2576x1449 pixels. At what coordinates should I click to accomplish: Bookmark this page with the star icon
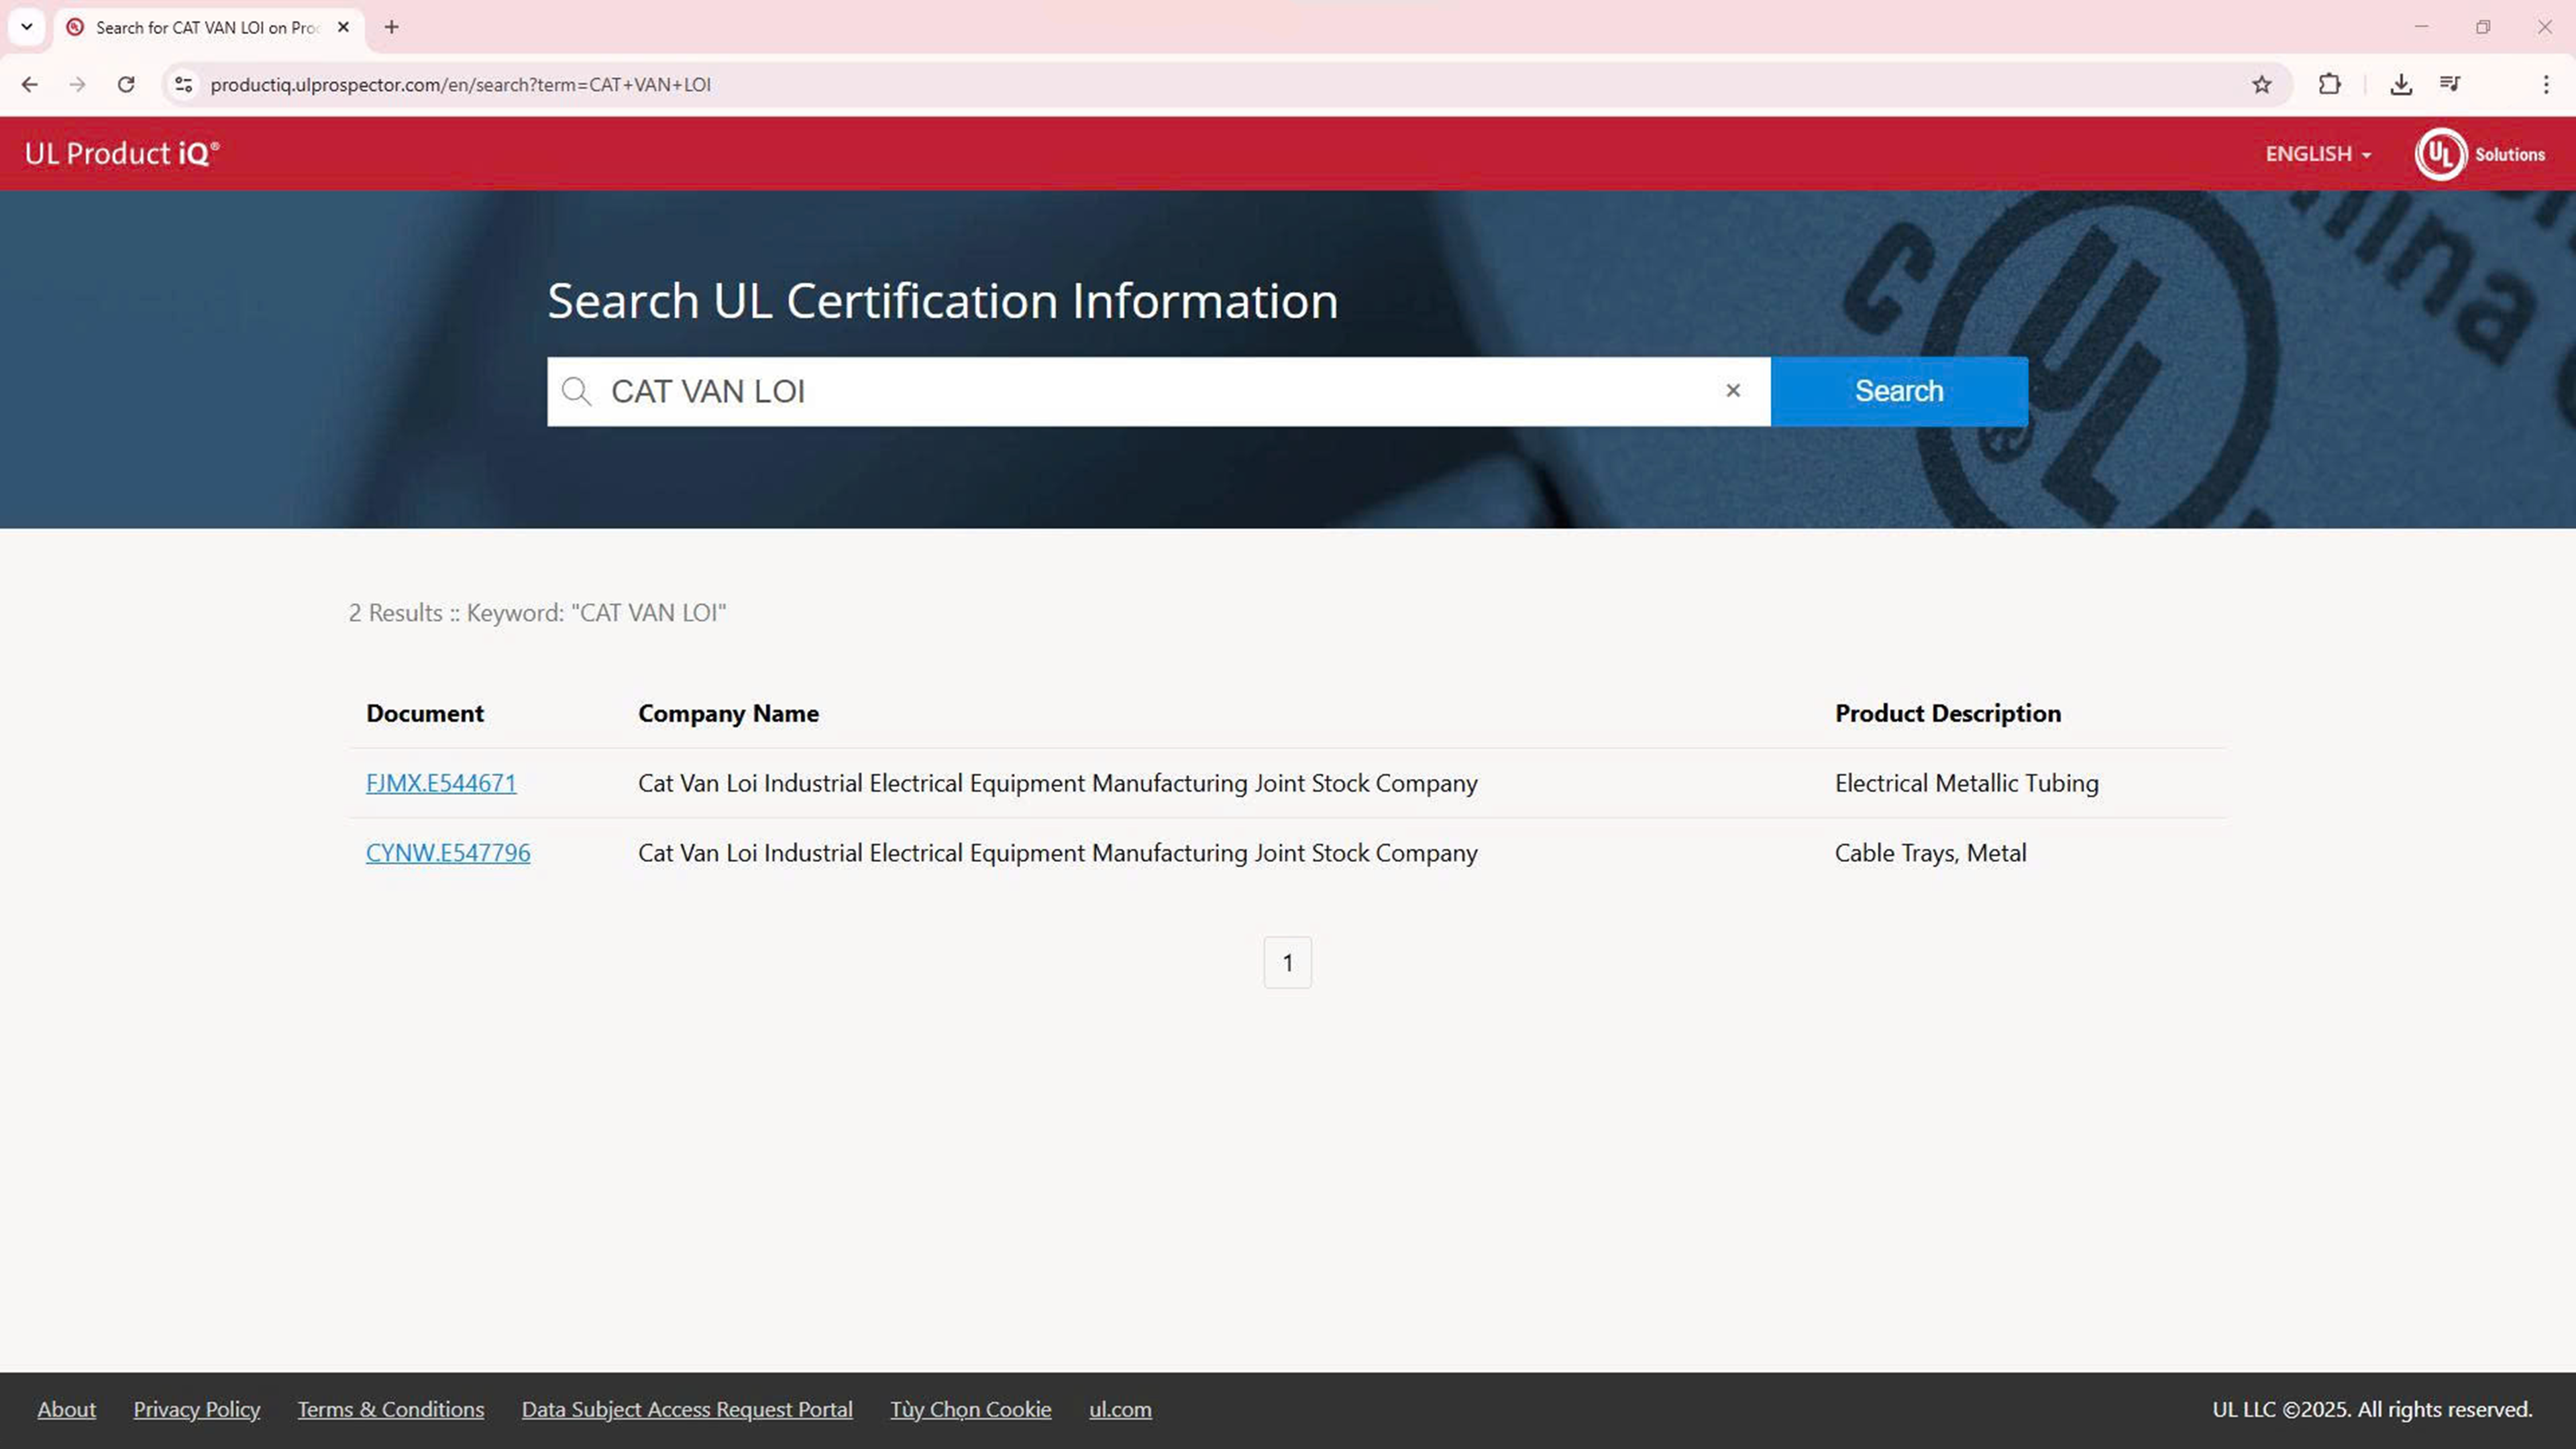tap(2261, 85)
